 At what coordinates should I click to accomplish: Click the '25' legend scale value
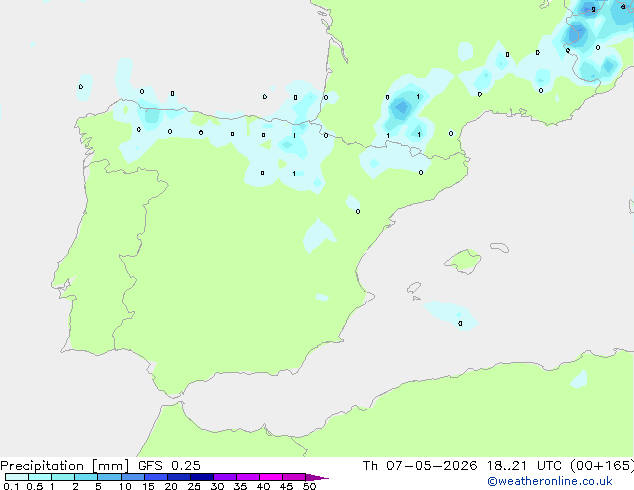tap(194, 486)
